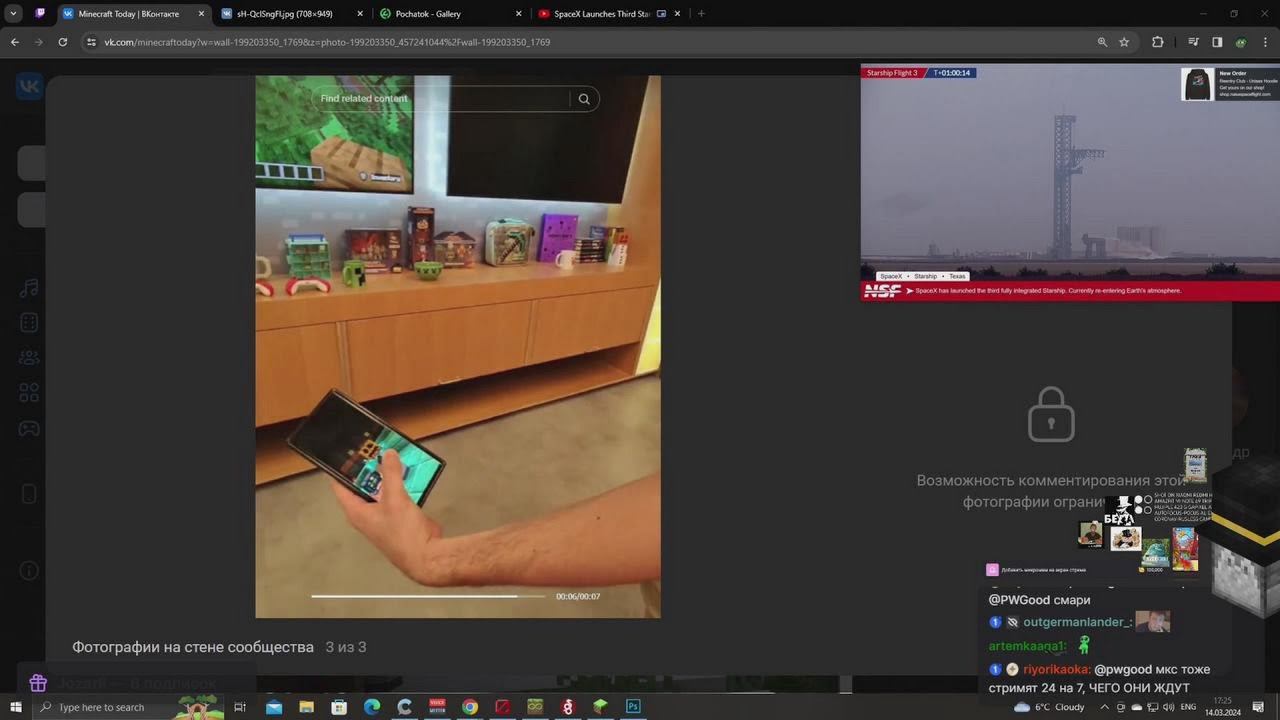Click the locked comments padlock icon
The width and height of the screenshot is (1280, 720).
pos(1051,414)
